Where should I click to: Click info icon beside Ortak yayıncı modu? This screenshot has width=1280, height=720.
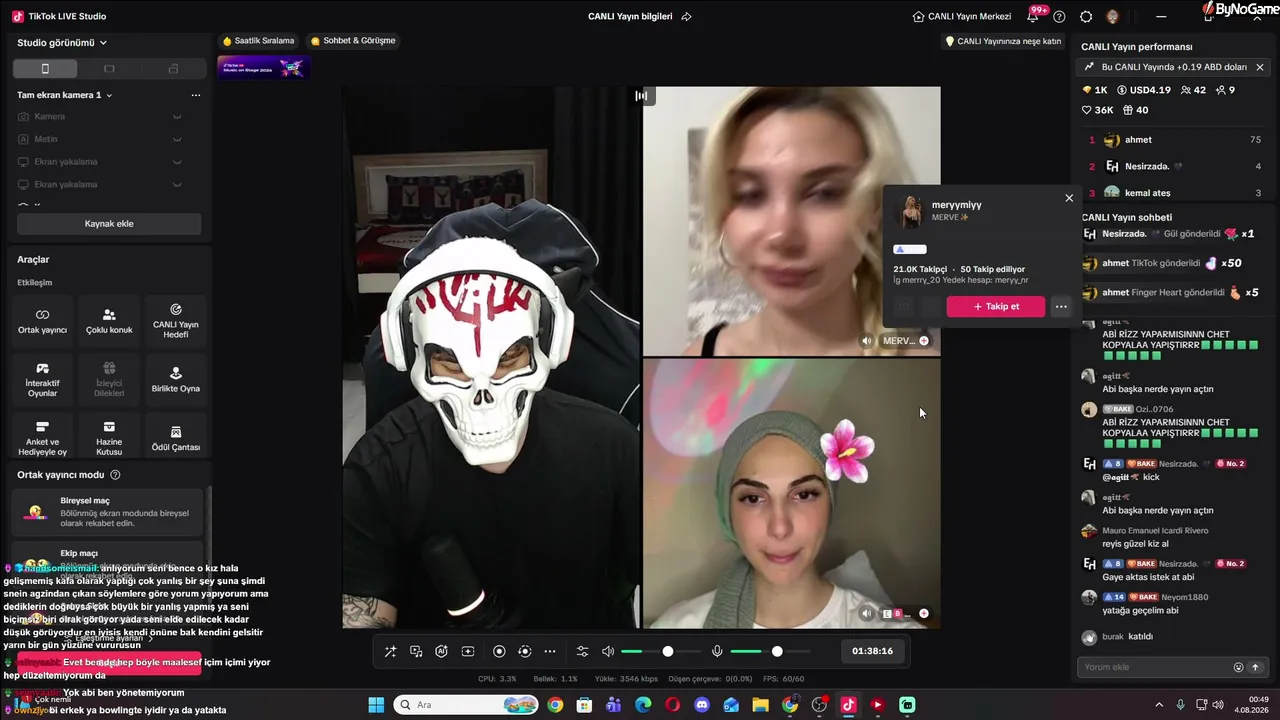115,475
